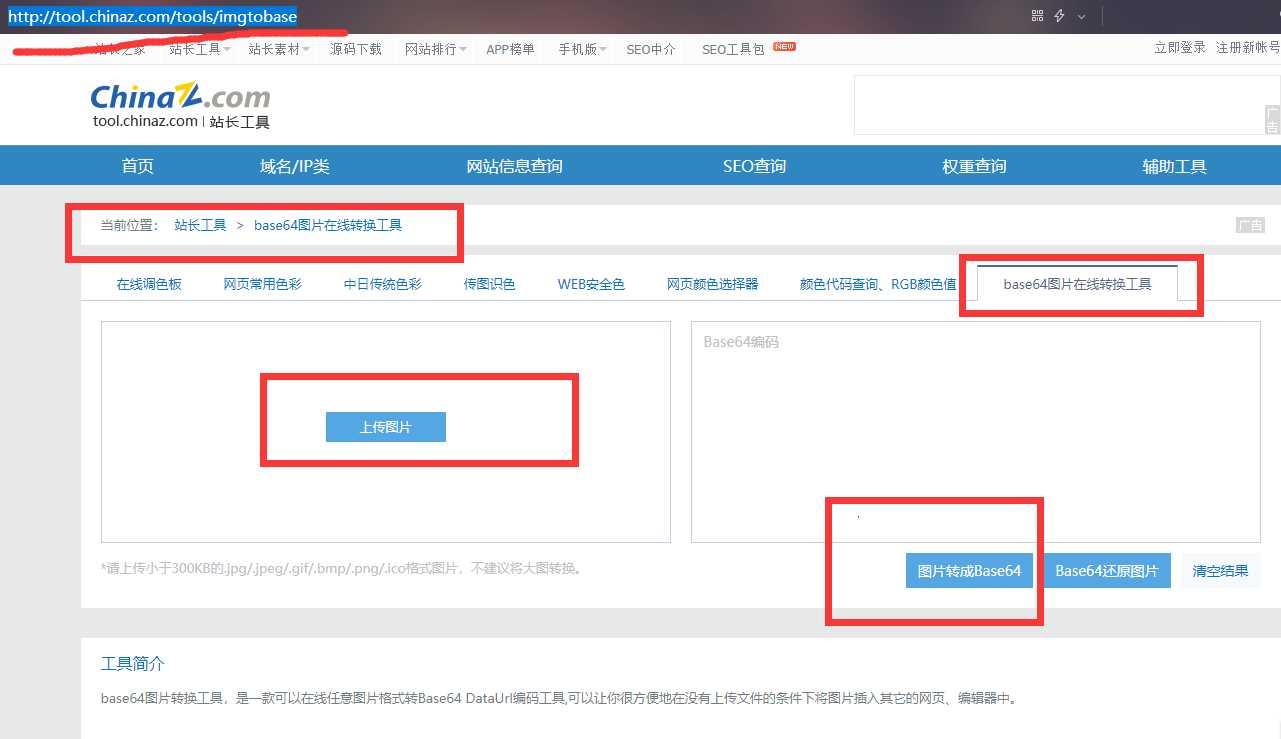Image resolution: width=1281 pixels, height=739 pixels.
Task: Open the 域名/IP类 navigation menu
Action: pos(295,166)
